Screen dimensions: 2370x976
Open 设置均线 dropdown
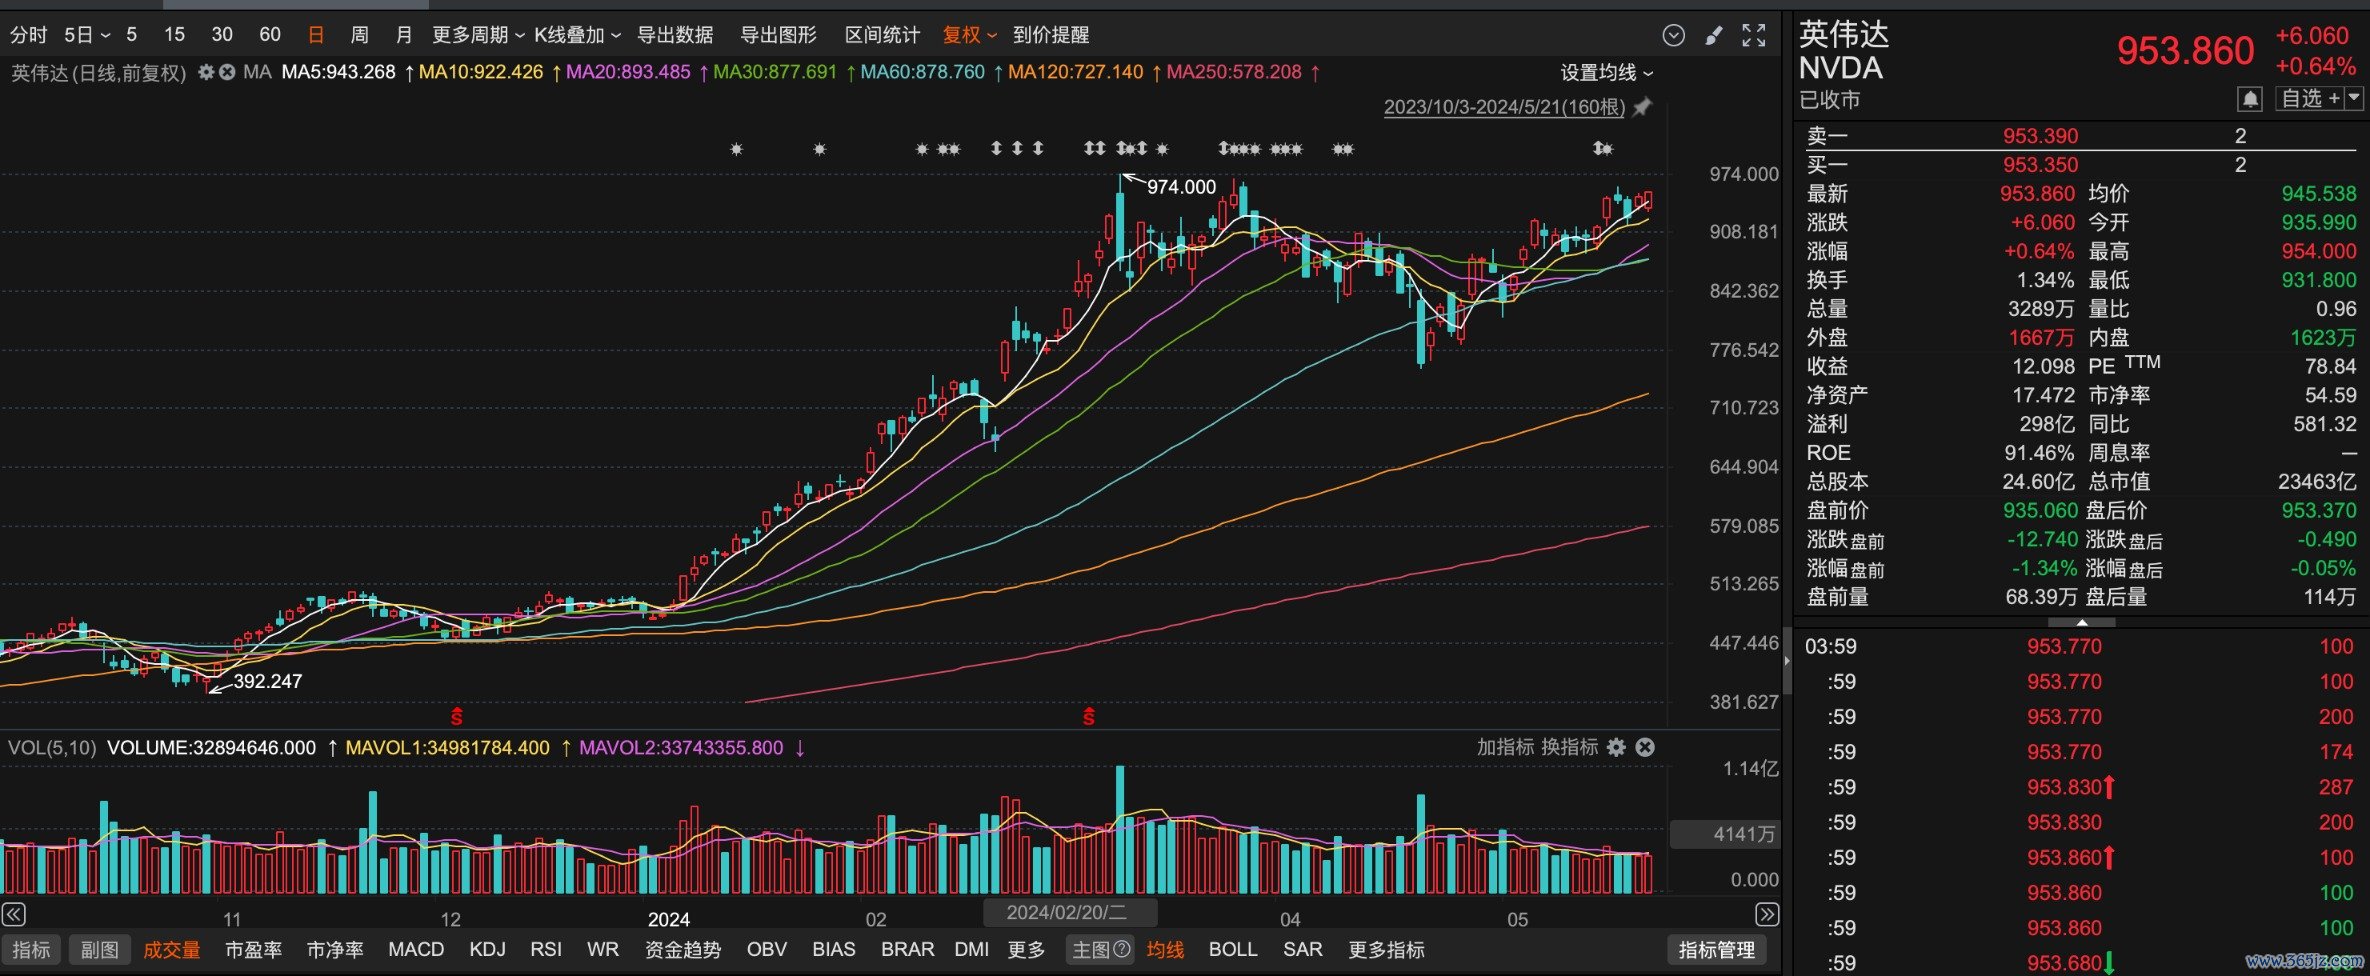(x=1607, y=72)
